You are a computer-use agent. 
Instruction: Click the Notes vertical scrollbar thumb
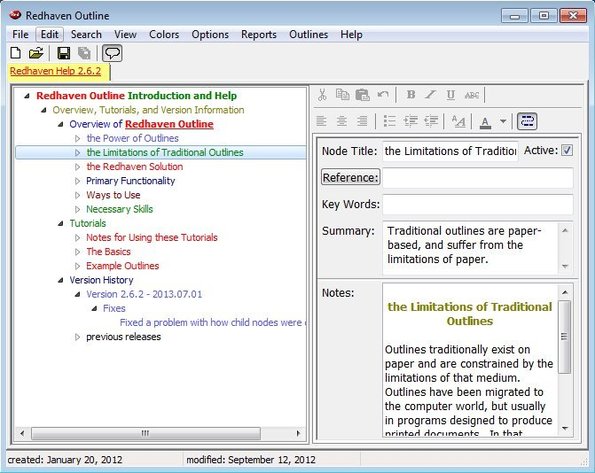point(565,337)
